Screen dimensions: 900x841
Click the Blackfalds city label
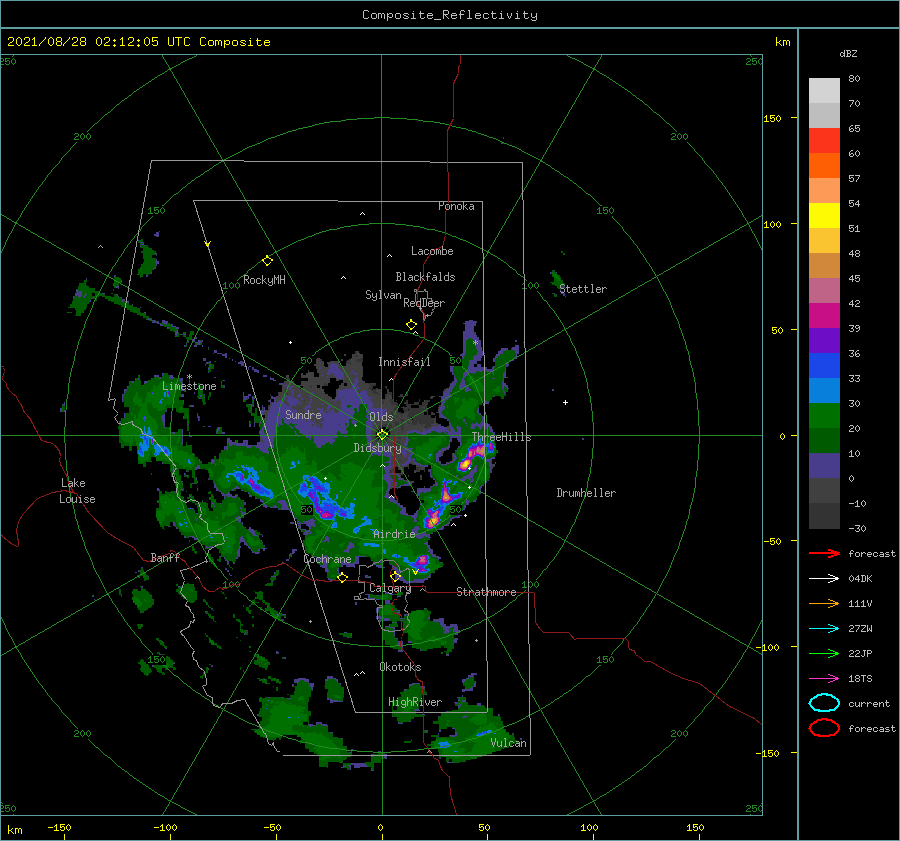tap(425, 277)
